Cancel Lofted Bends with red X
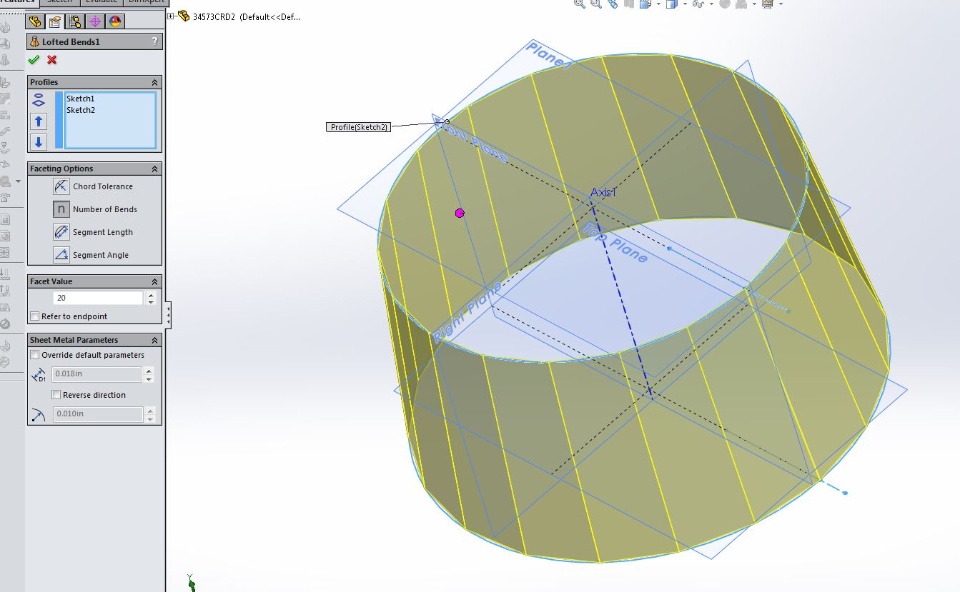This screenshot has height=592, width=960. pyautogui.click(x=52, y=59)
